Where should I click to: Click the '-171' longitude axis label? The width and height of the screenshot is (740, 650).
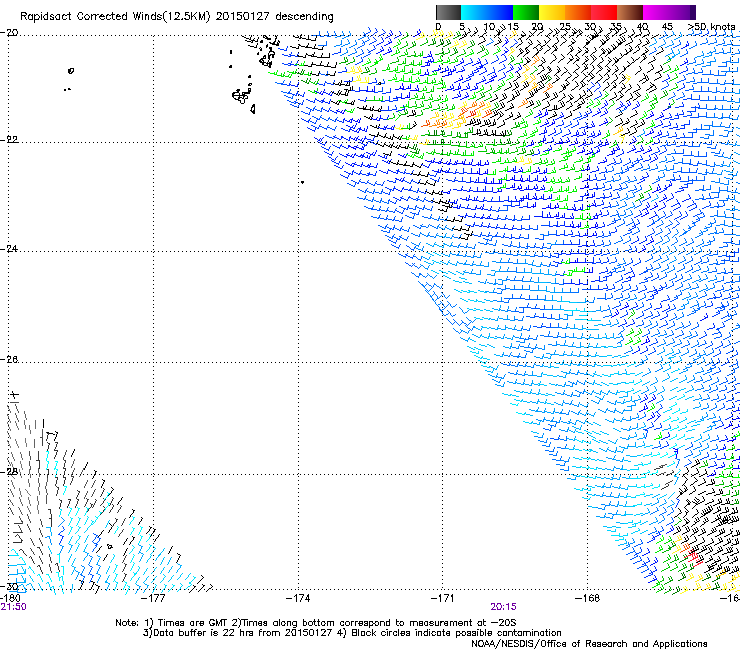(x=443, y=598)
